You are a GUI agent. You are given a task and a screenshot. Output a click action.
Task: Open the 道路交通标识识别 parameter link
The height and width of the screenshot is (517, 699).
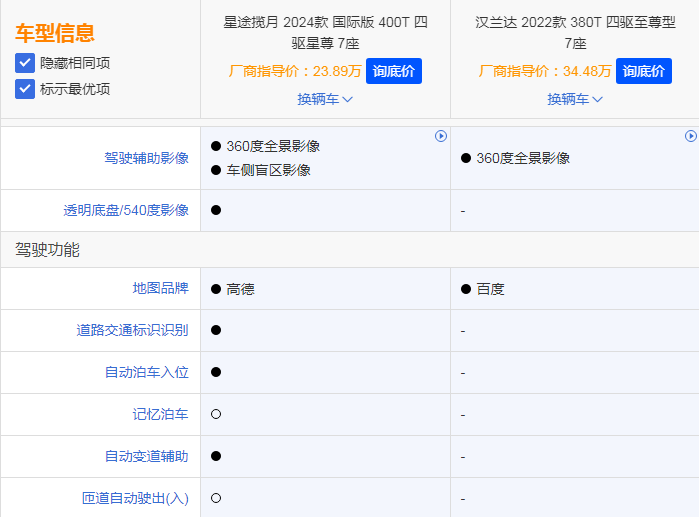click(132, 330)
